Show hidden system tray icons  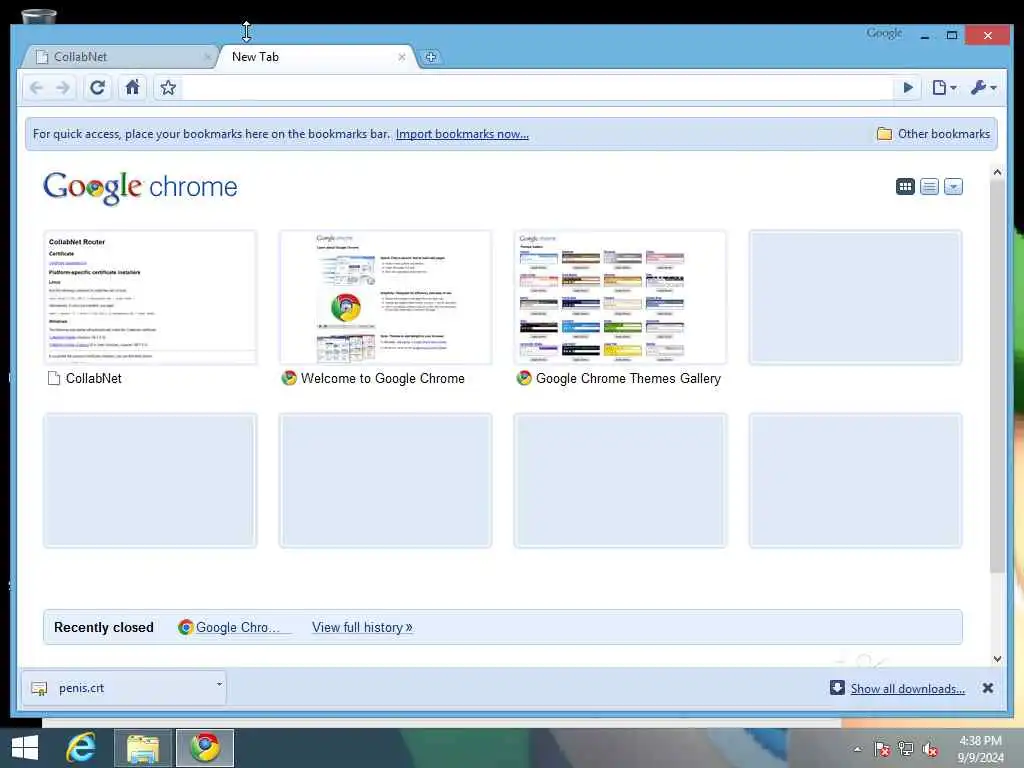tap(857, 749)
